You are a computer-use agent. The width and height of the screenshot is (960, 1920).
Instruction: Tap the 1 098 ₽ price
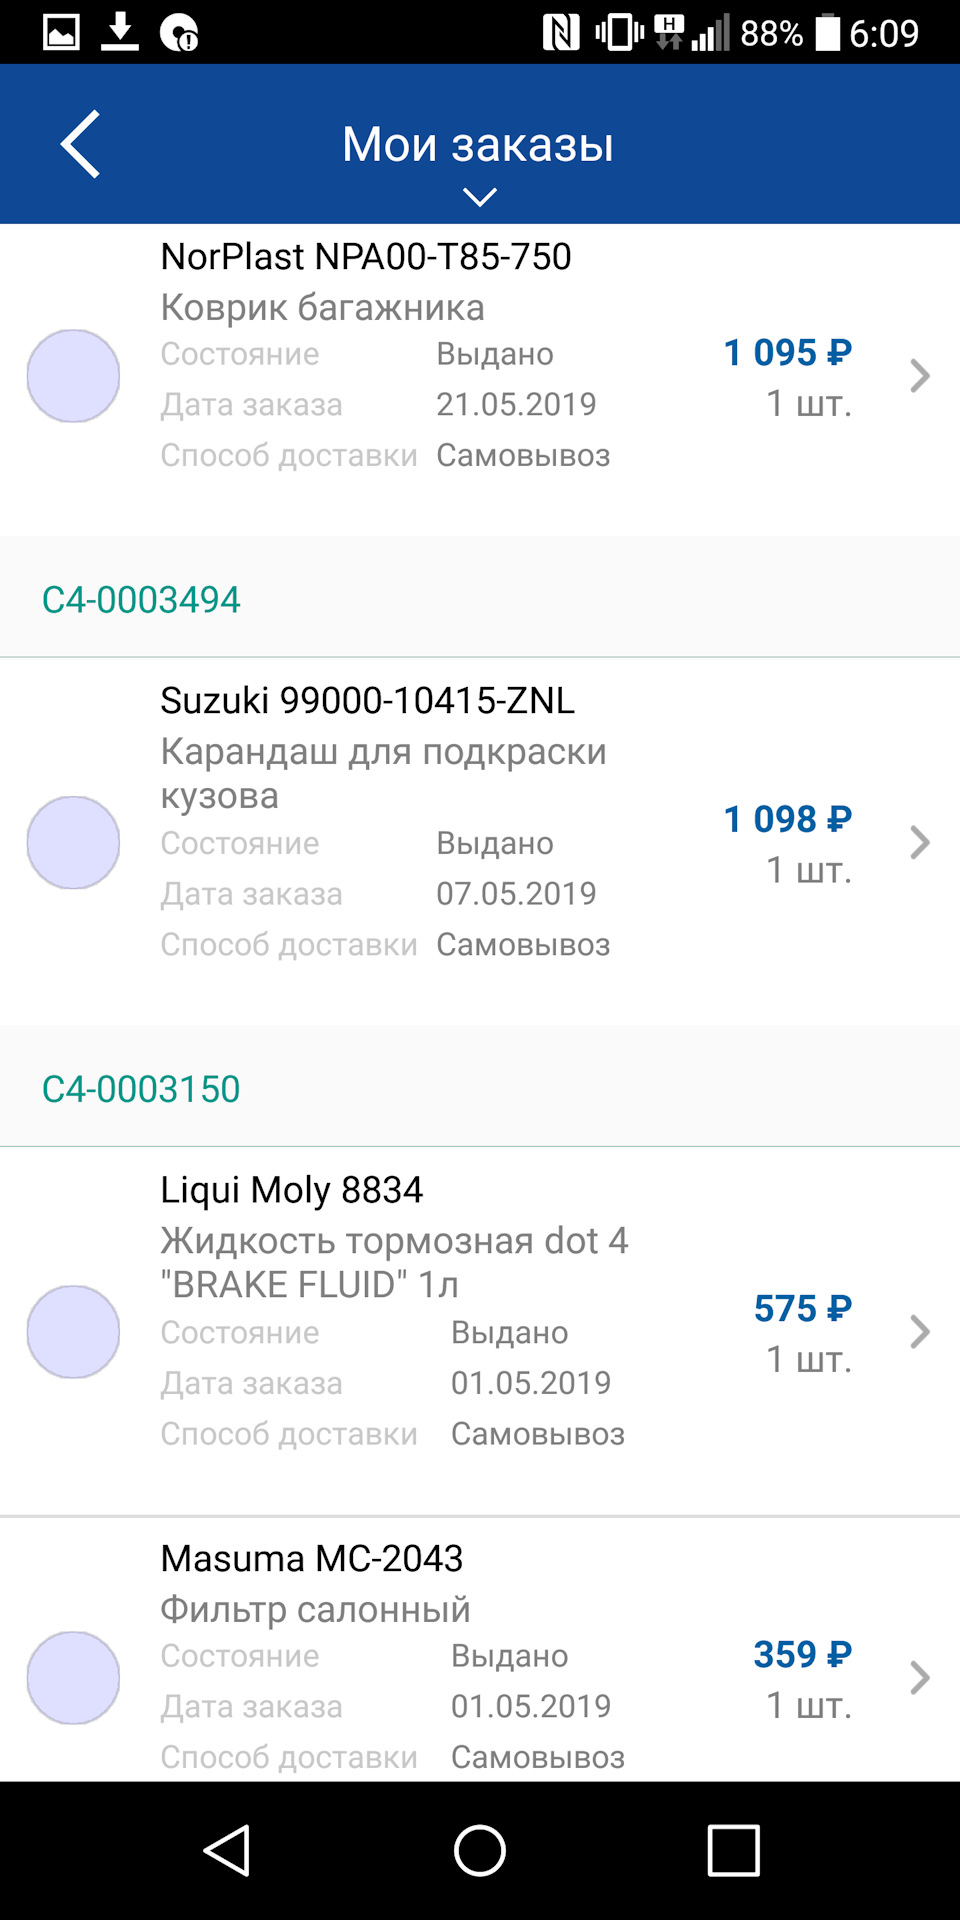pos(787,819)
